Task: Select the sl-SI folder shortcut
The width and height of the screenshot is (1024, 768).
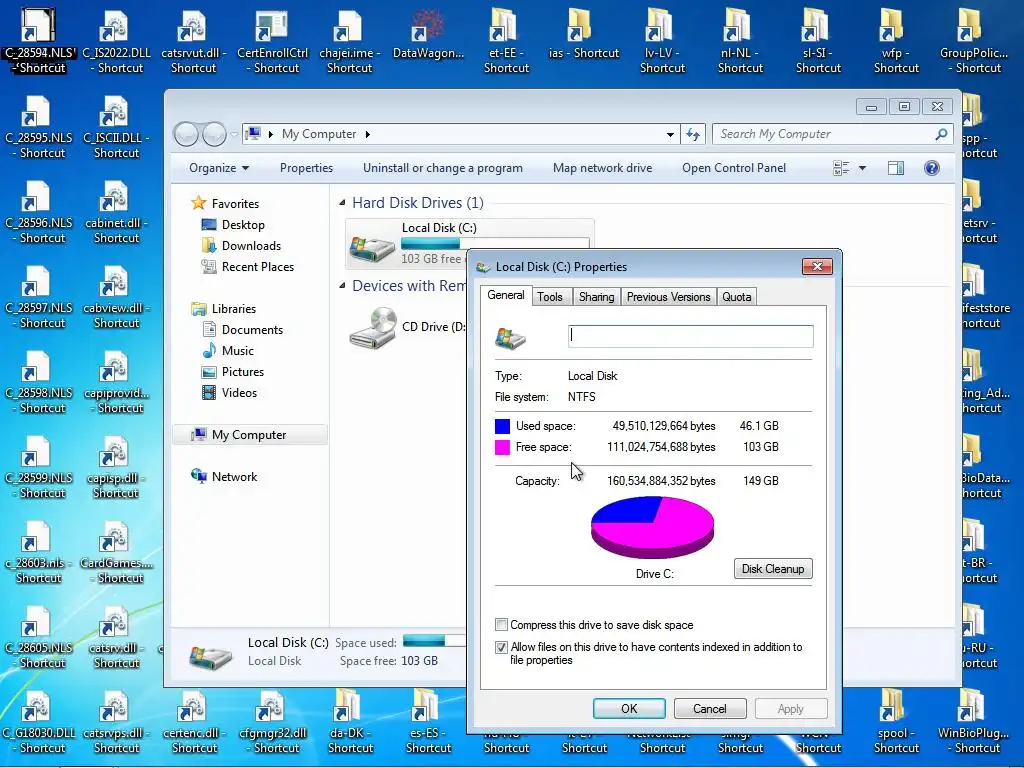Action: [x=818, y=40]
